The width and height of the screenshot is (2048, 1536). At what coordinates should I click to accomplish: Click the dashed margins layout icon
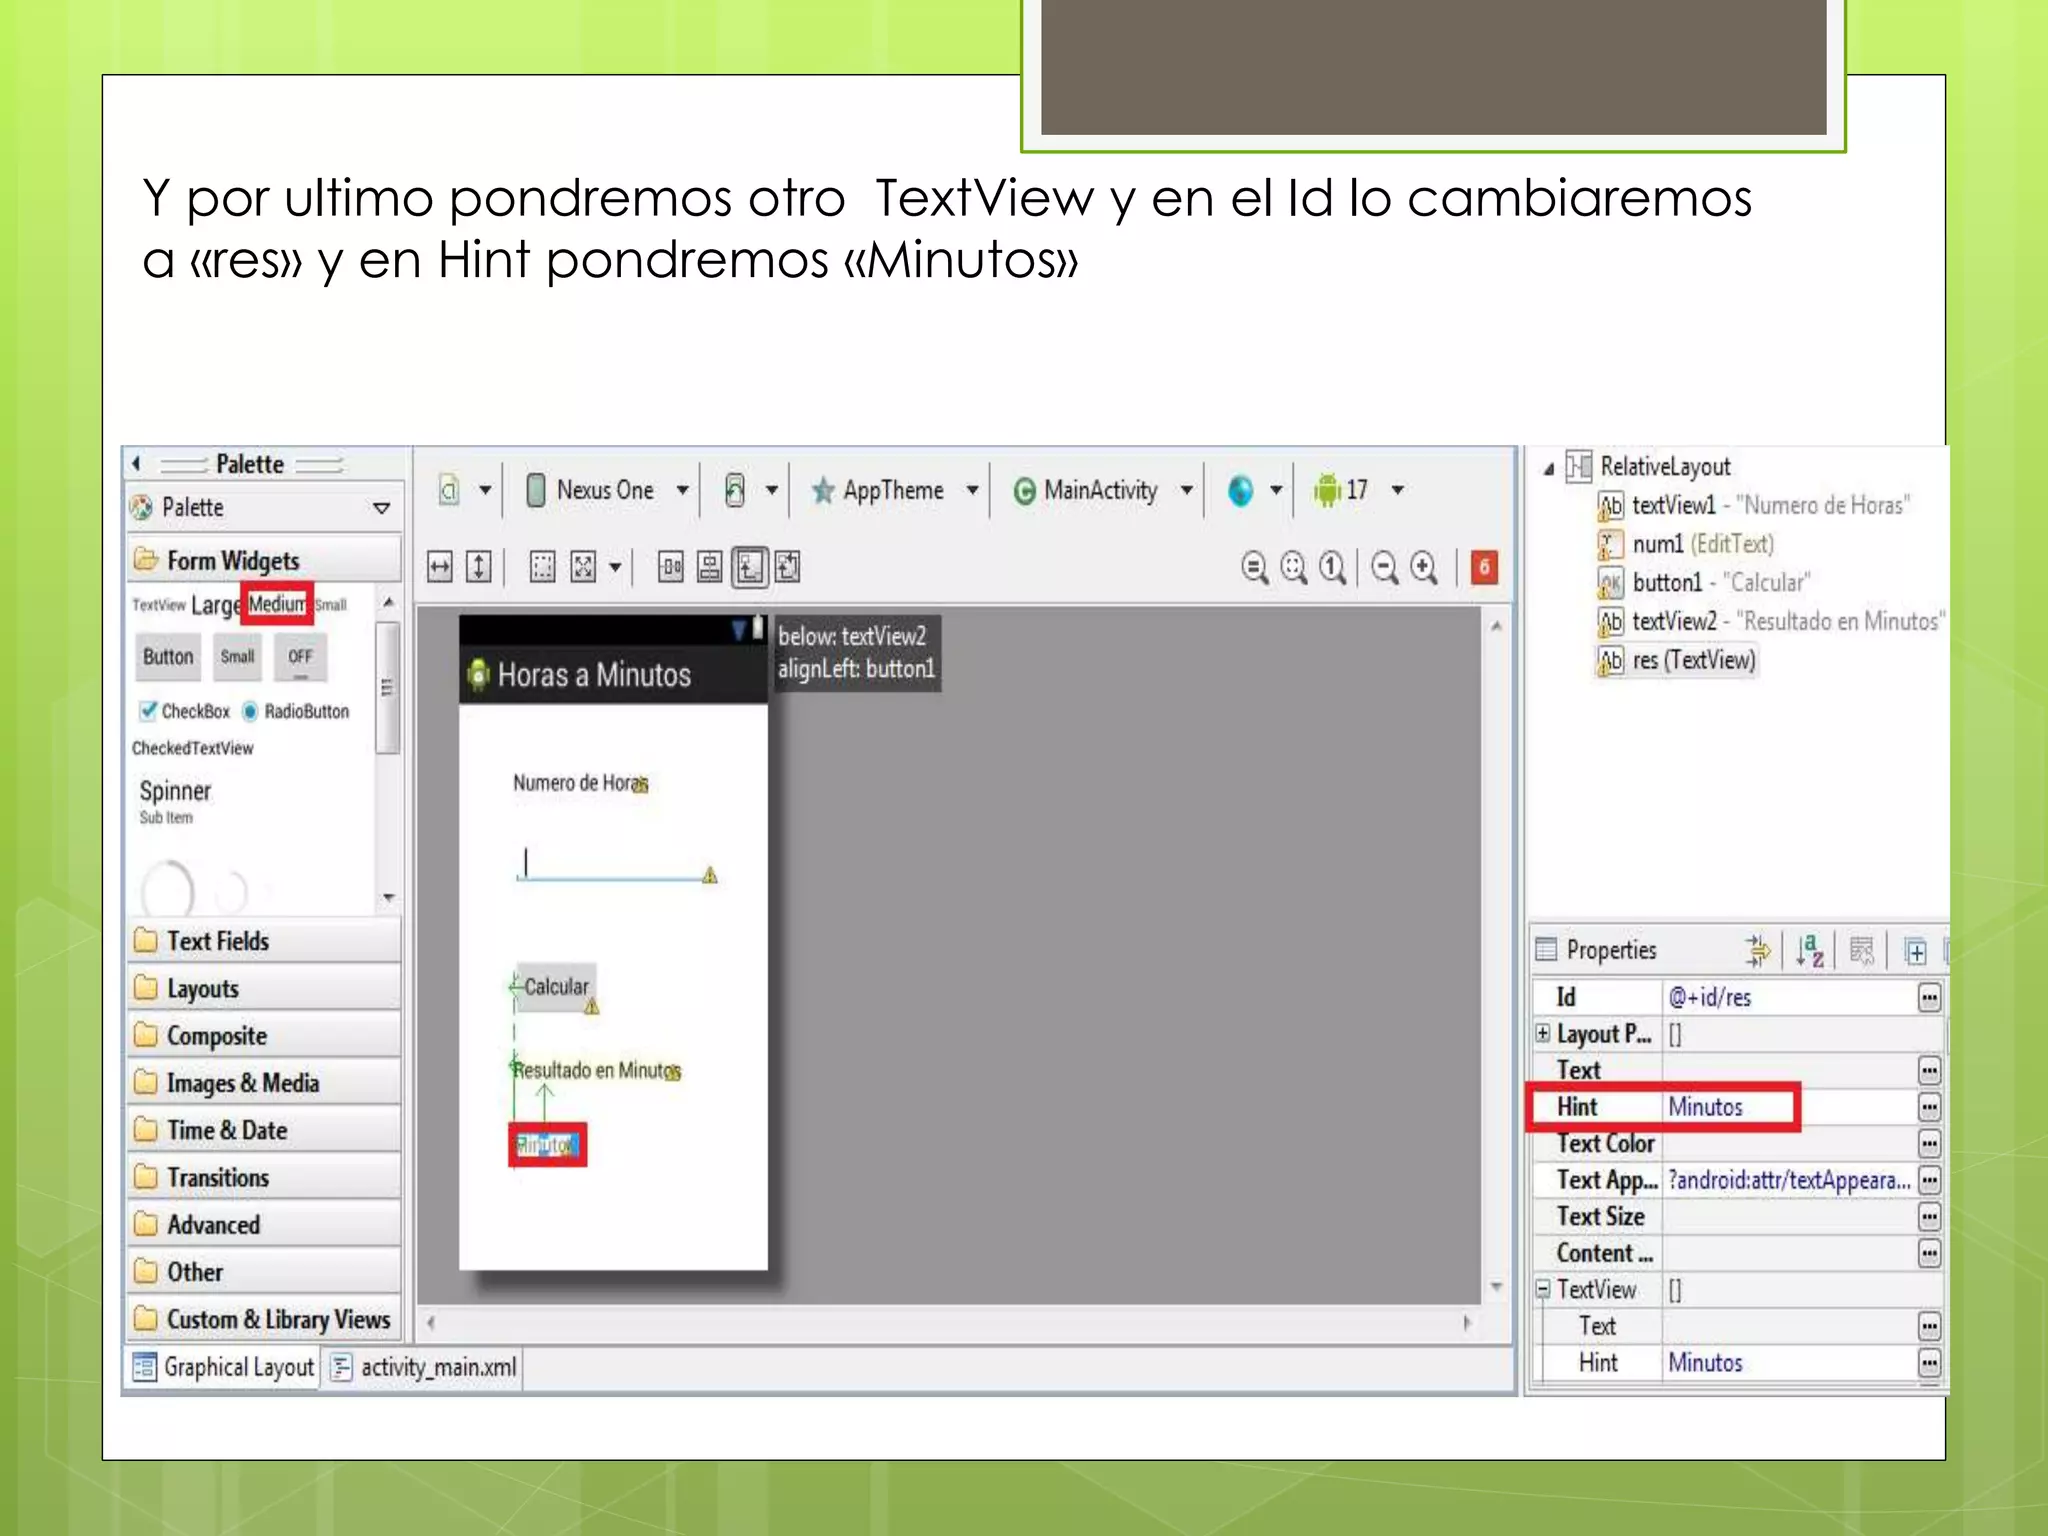(x=542, y=568)
